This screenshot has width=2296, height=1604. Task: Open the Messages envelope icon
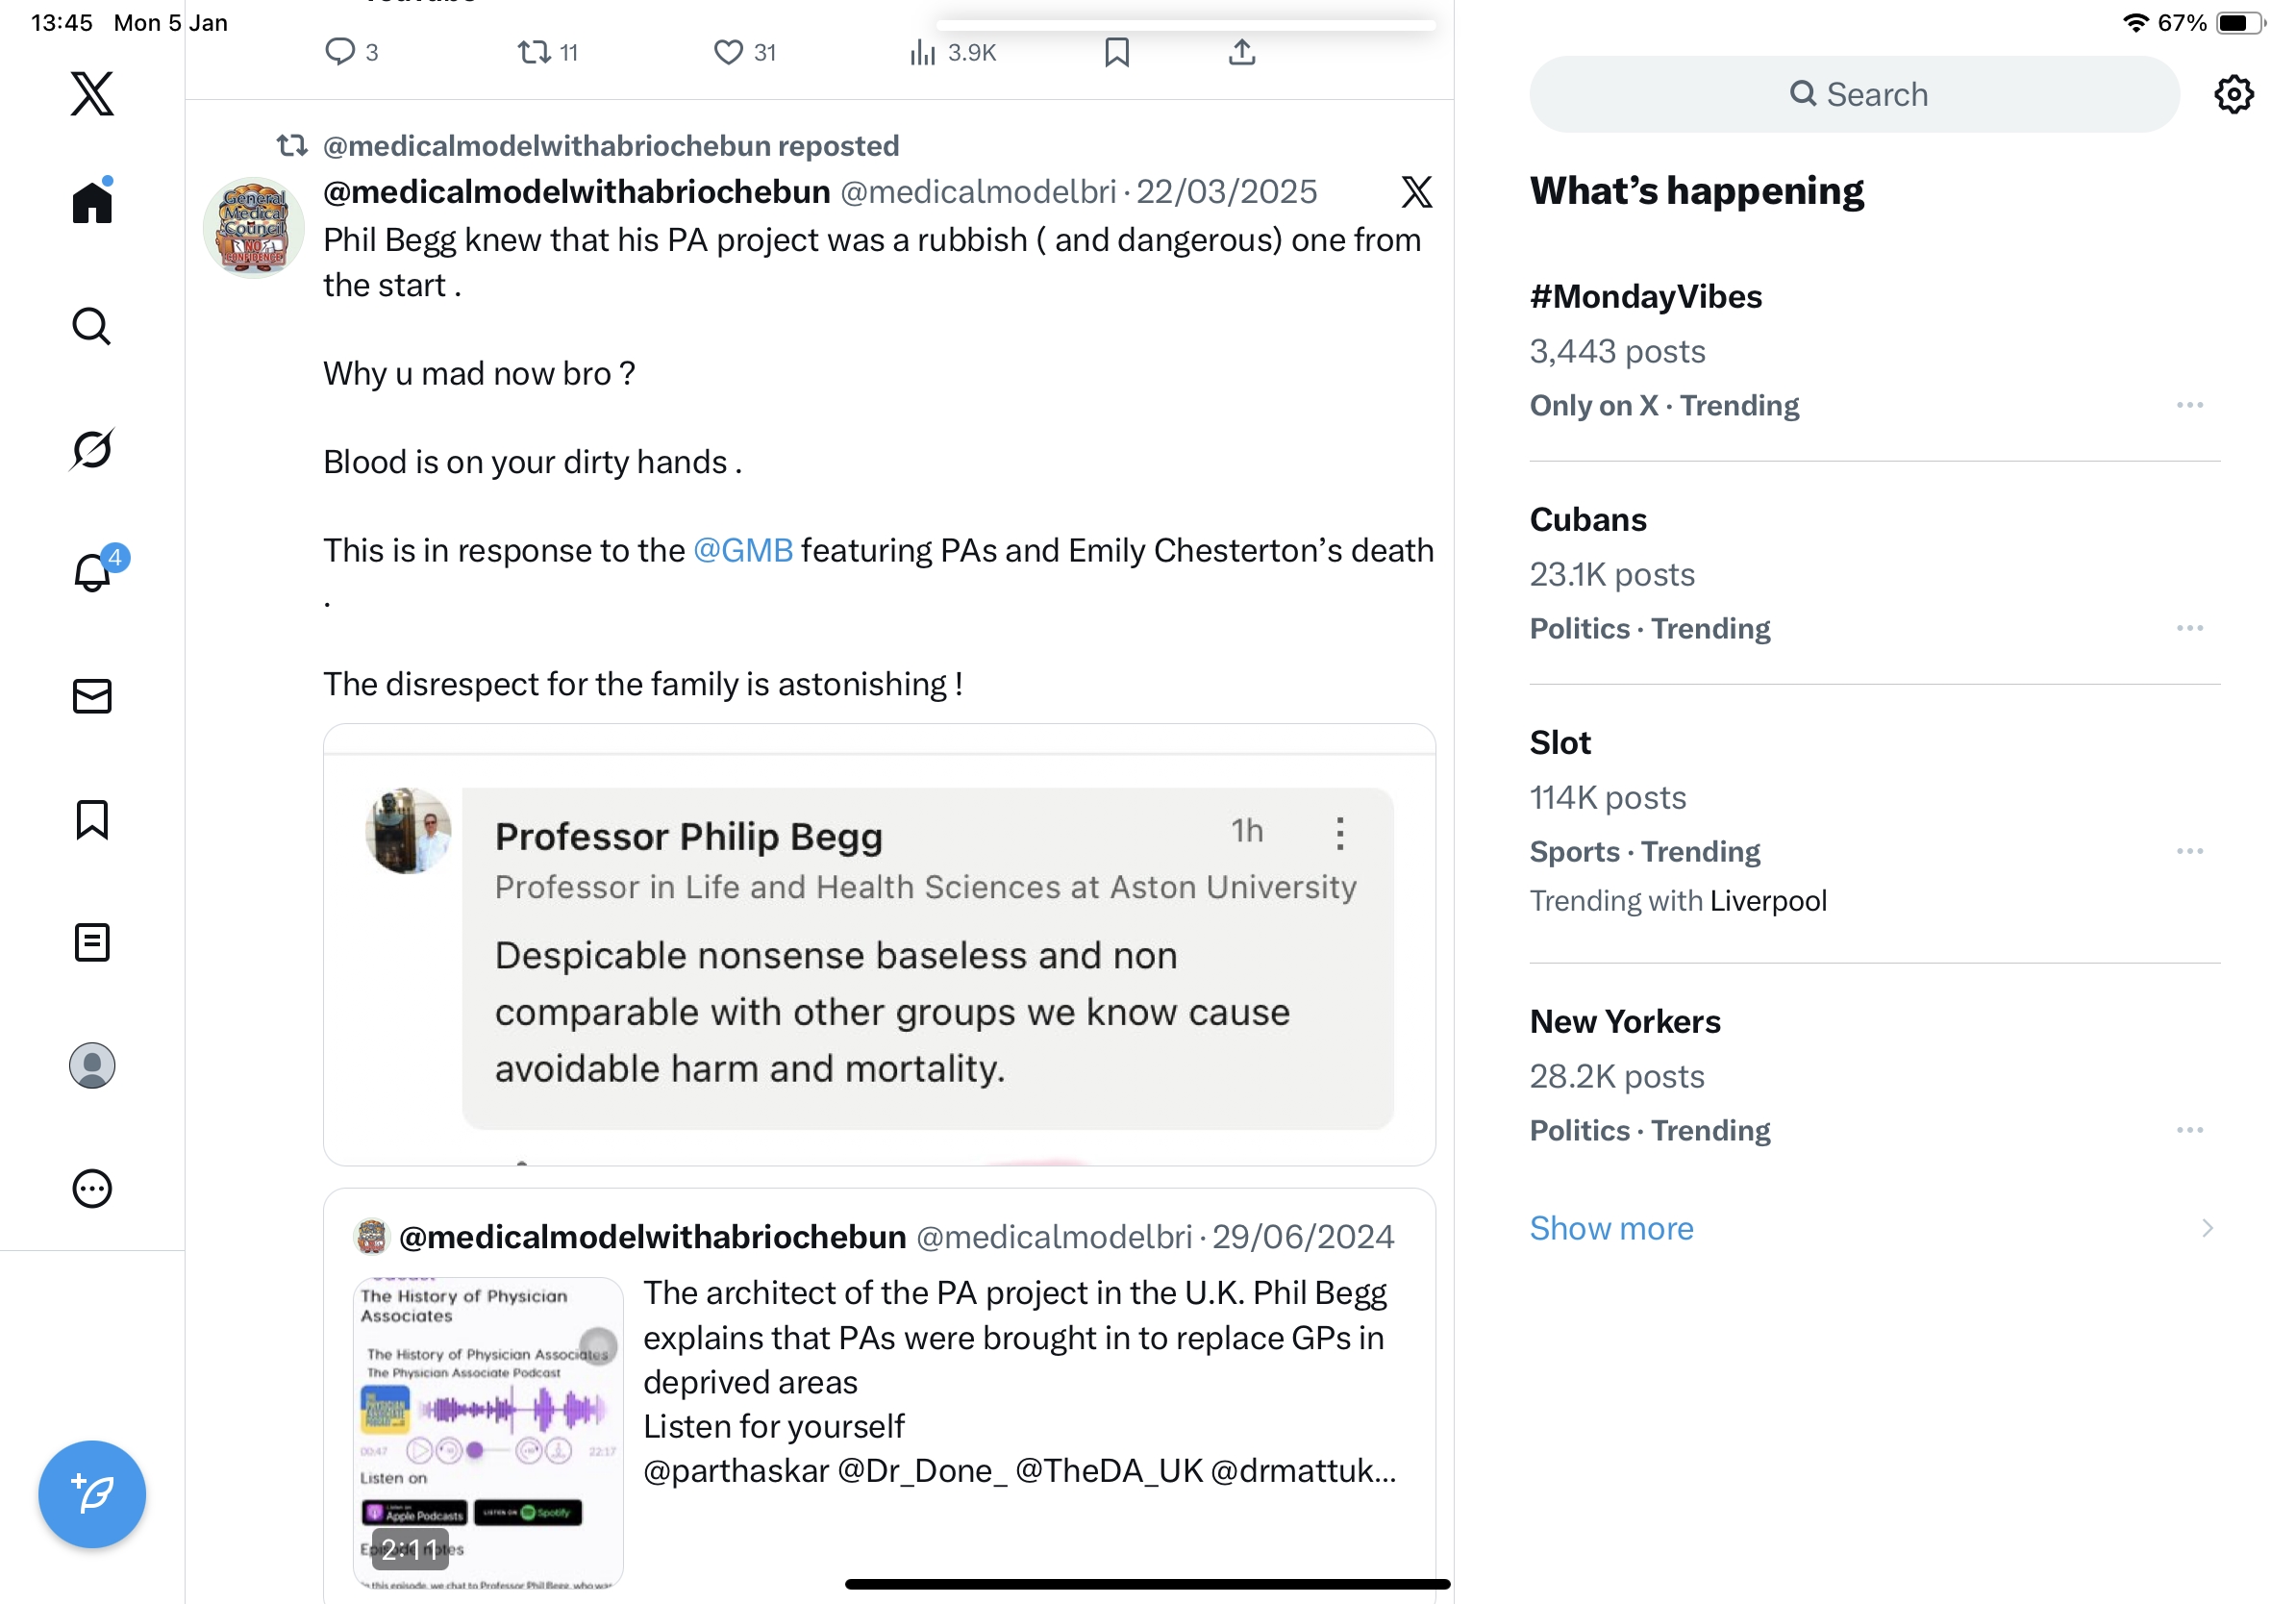pyautogui.click(x=92, y=696)
